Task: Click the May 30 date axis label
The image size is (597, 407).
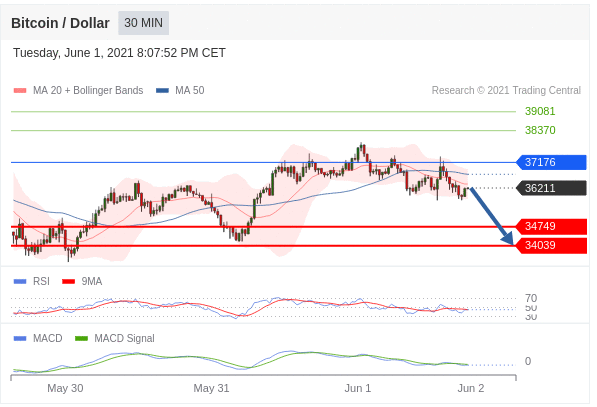Action: [x=65, y=388]
